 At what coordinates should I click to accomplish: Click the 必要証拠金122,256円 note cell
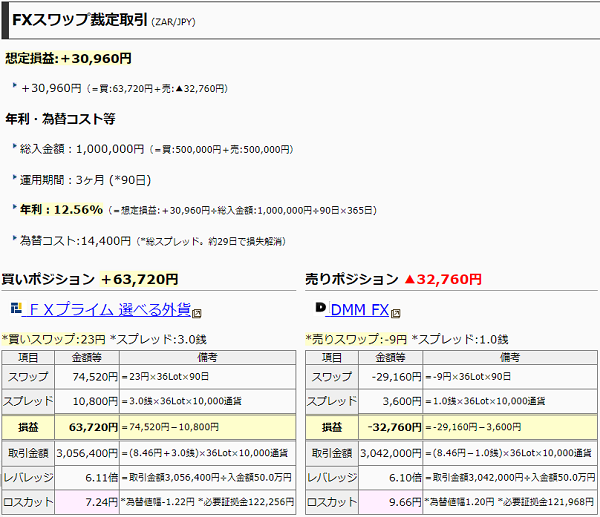207,502
